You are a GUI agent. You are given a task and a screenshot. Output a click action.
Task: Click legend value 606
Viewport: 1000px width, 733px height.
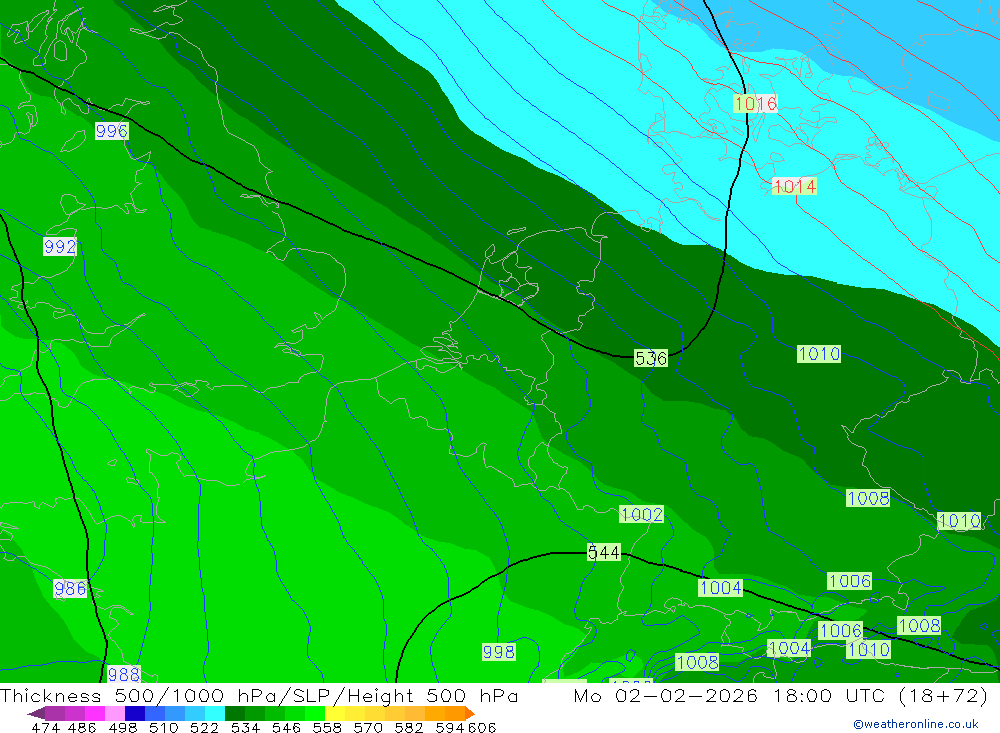click(x=482, y=727)
